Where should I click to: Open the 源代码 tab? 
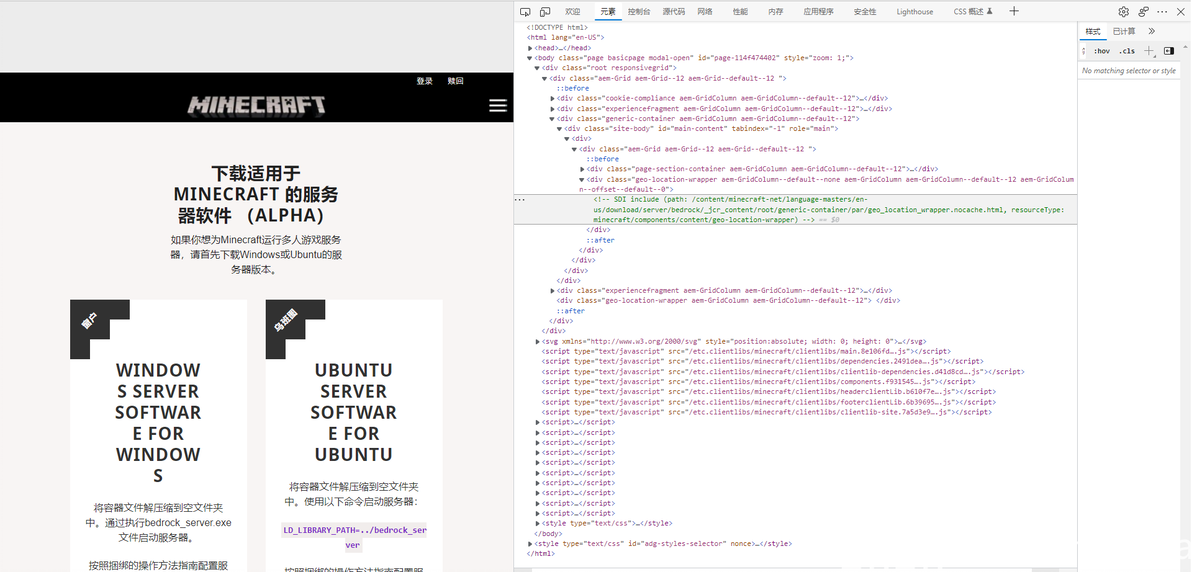point(674,11)
